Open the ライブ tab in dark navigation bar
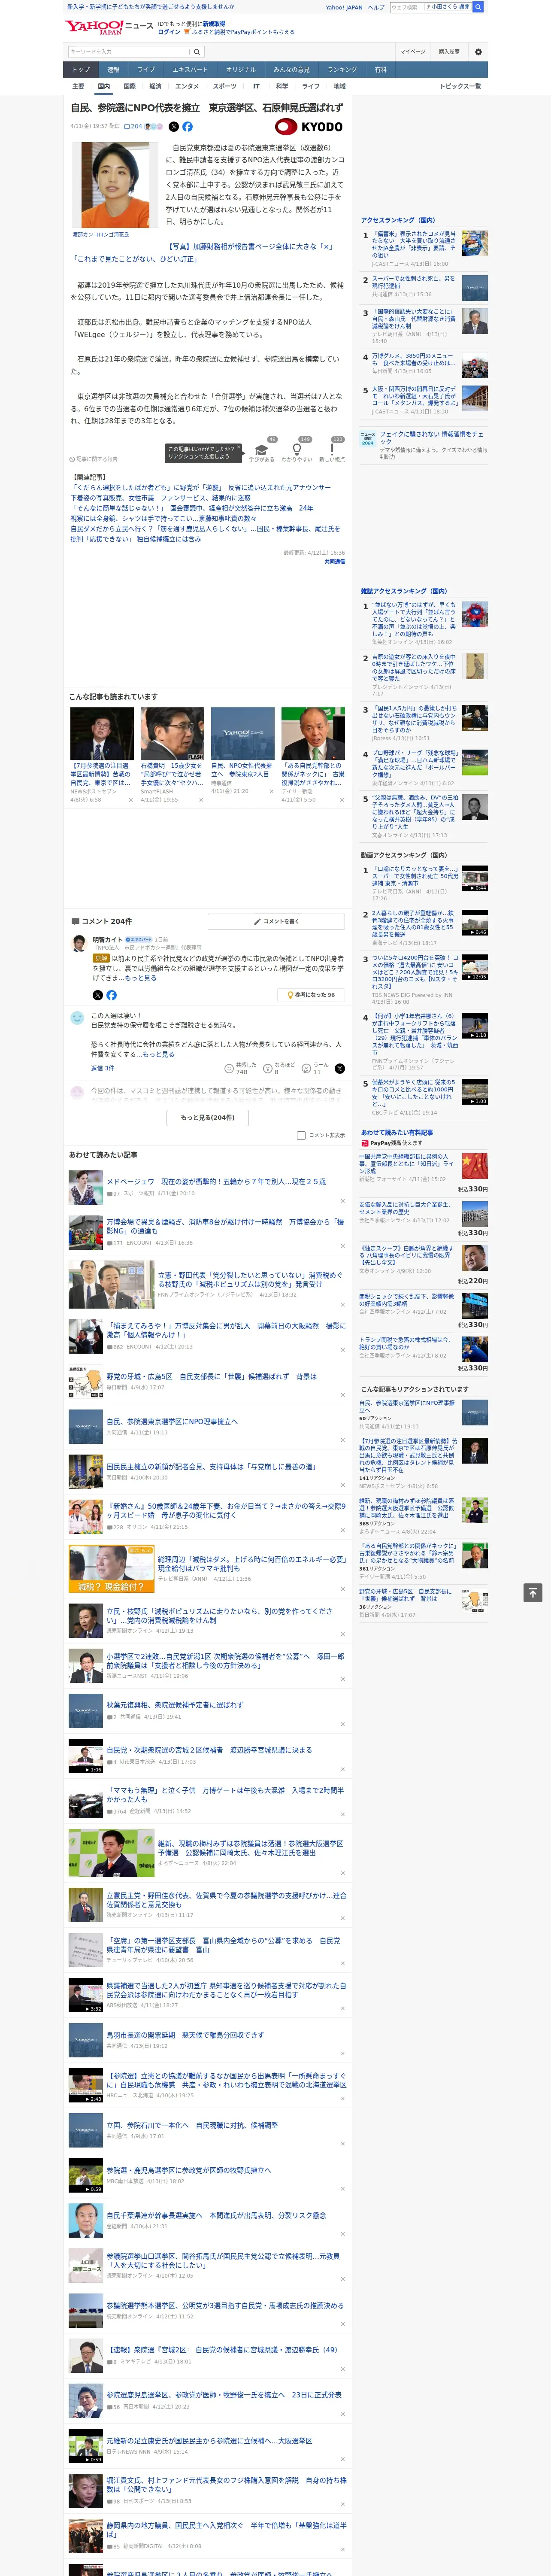The image size is (551, 2576). coord(146,70)
